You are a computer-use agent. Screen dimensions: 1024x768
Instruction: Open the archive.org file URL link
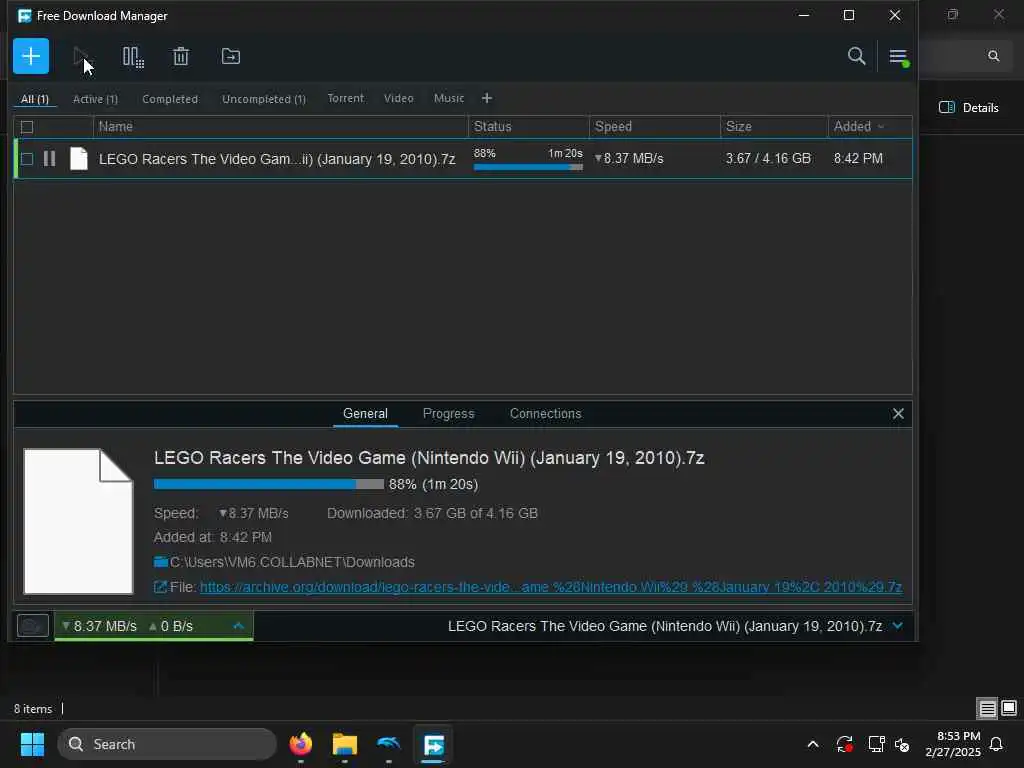(551, 587)
